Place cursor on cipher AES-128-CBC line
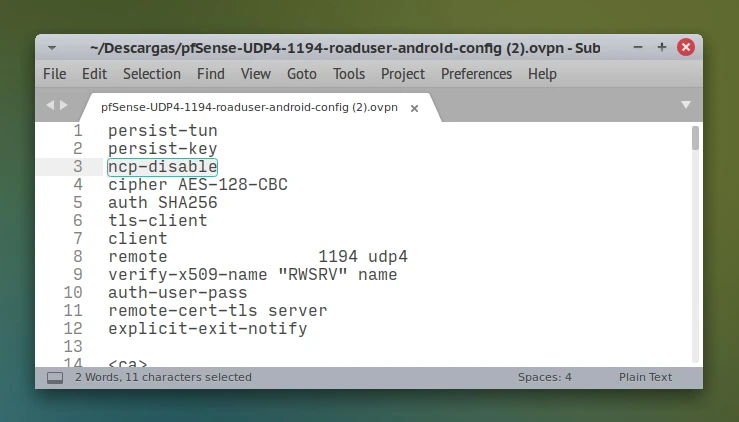This screenshot has width=739, height=422. pos(198,185)
